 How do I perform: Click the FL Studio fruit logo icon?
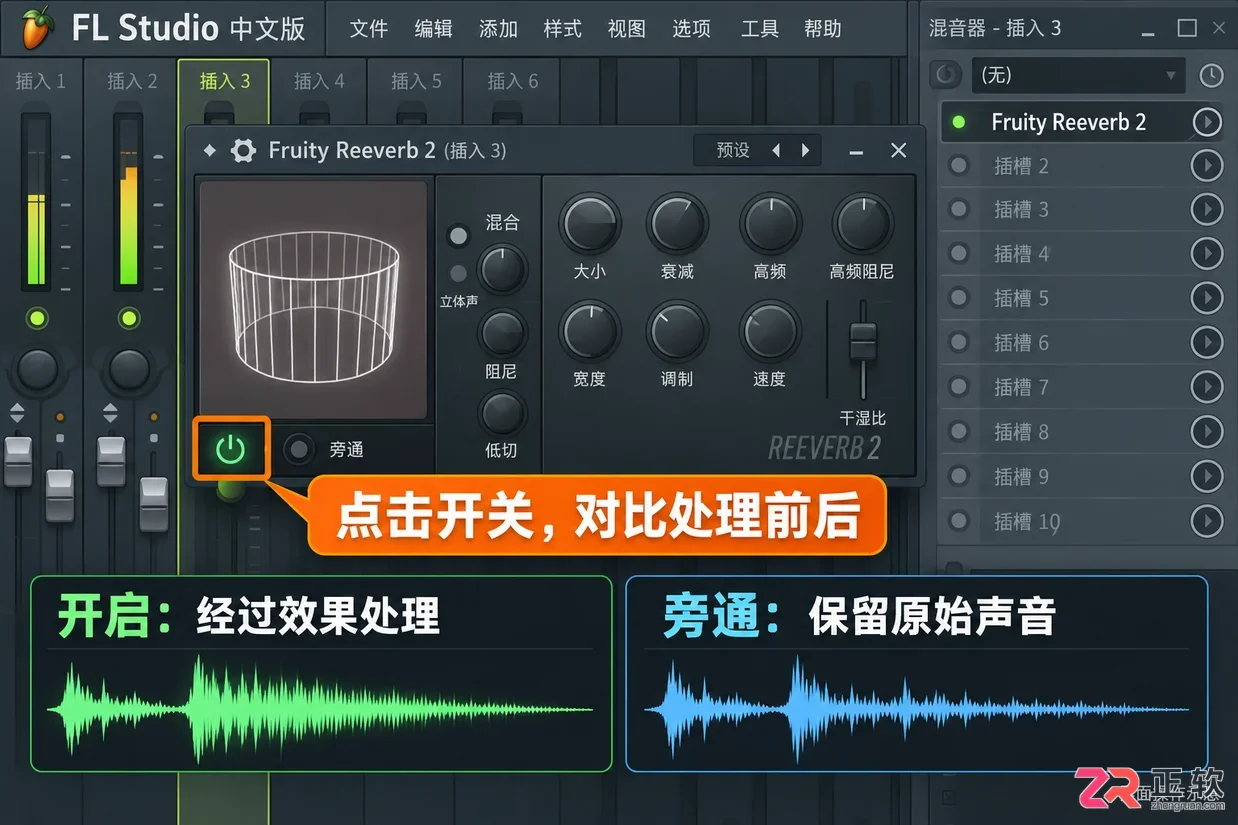pos(36,26)
